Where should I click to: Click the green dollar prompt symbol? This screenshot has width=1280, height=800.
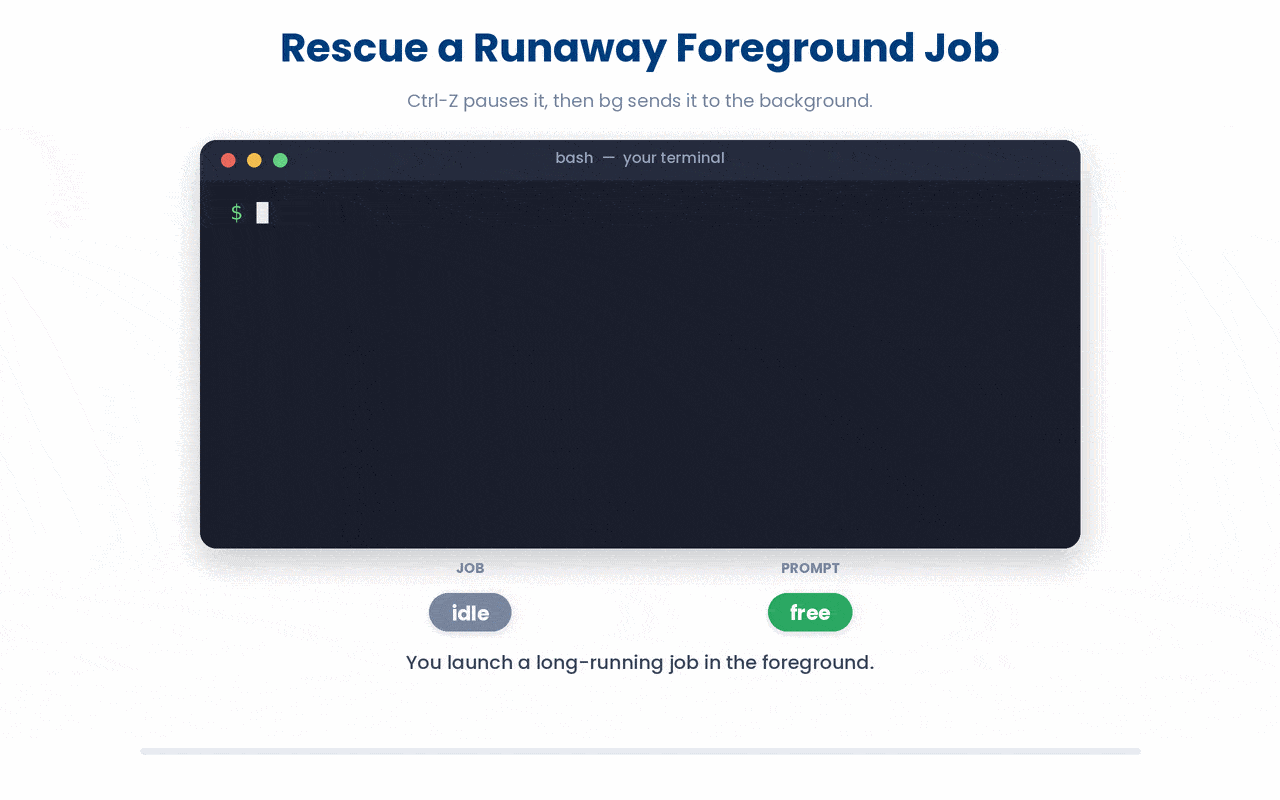237,213
